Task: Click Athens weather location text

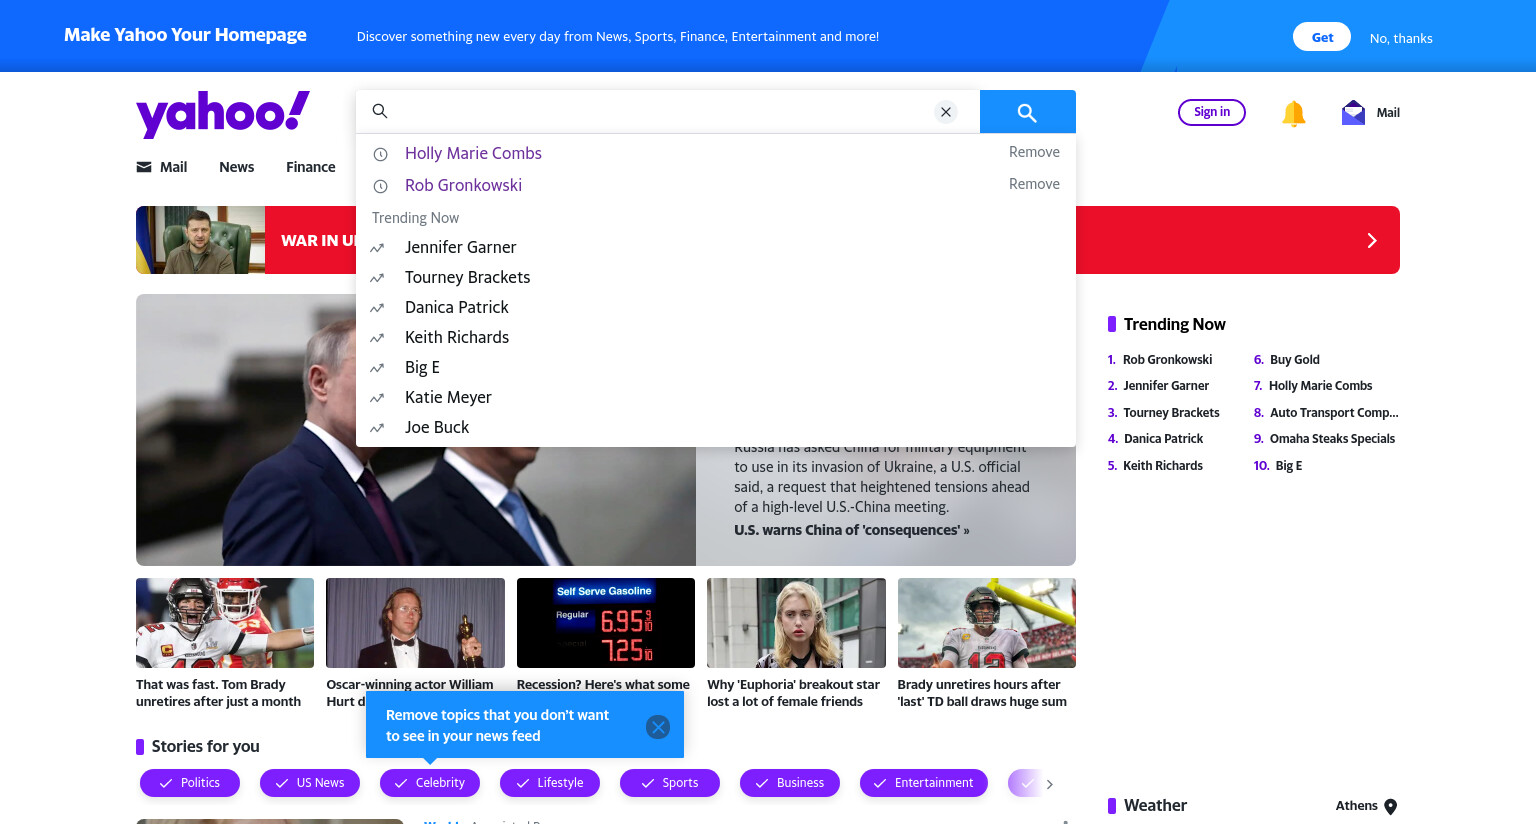Action: (1357, 805)
